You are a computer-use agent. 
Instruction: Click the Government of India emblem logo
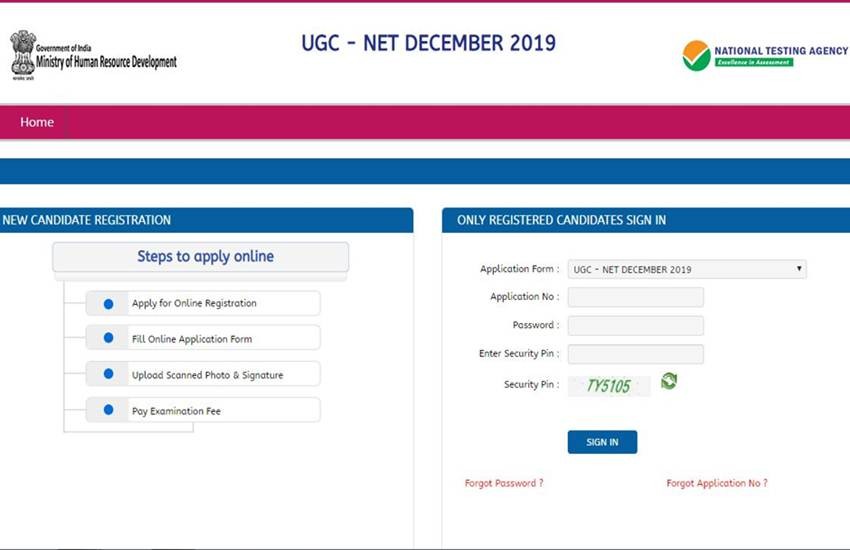click(22, 53)
